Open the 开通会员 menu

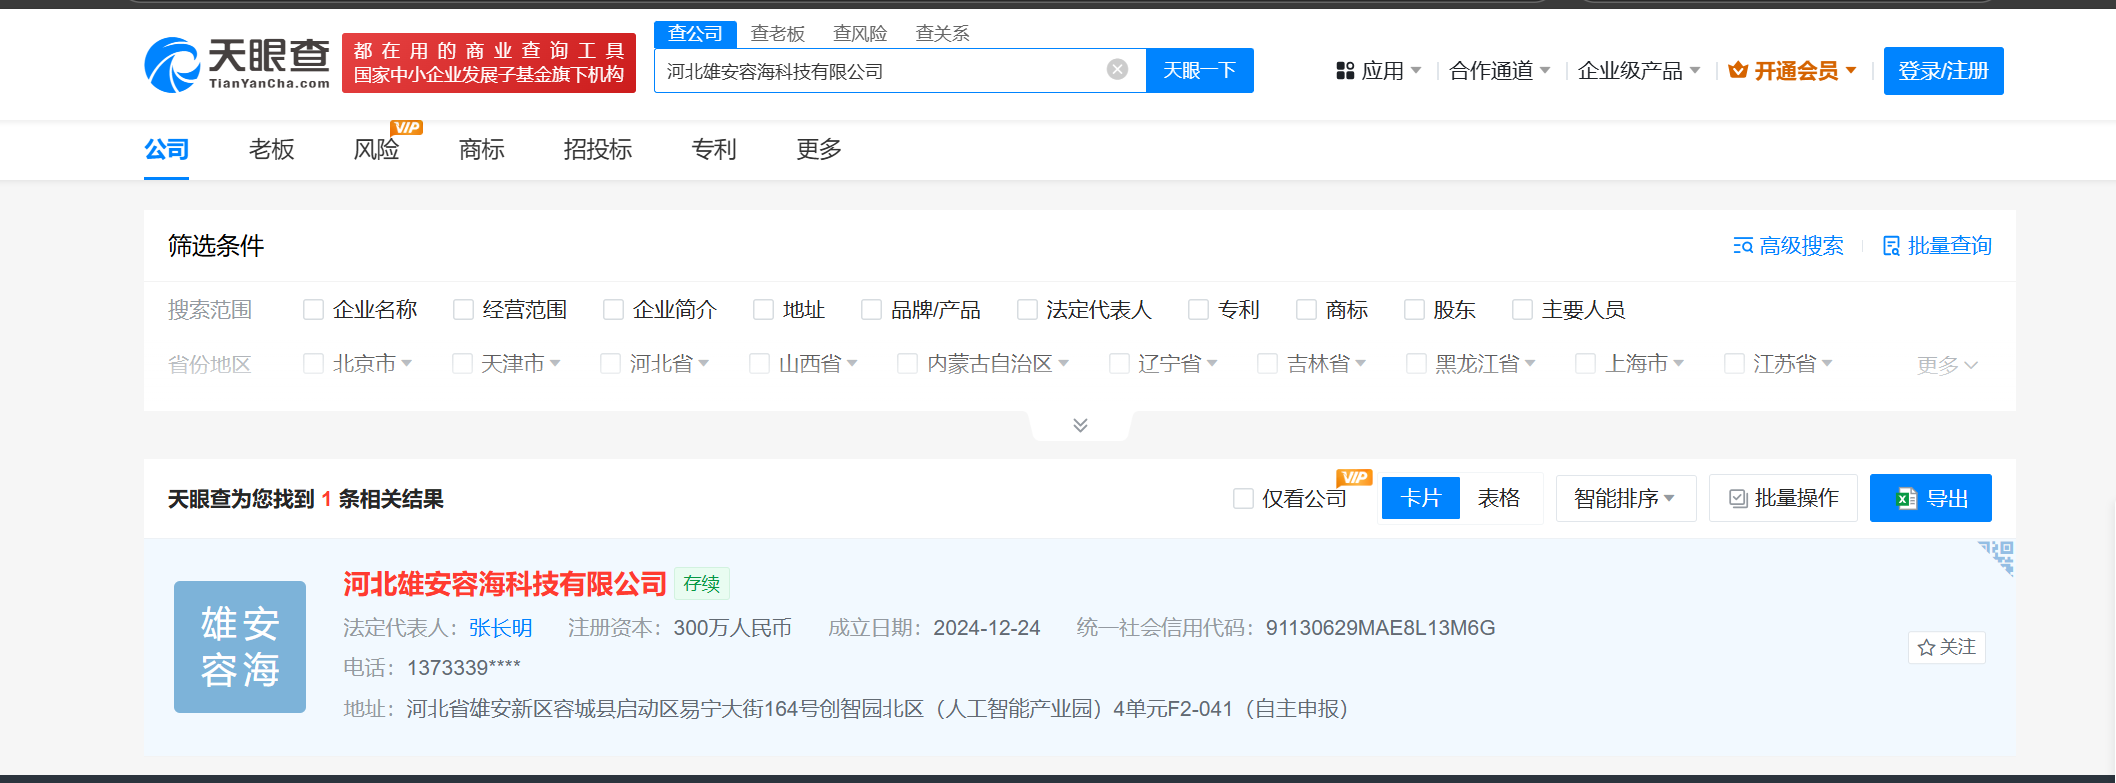pos(1793,71)
